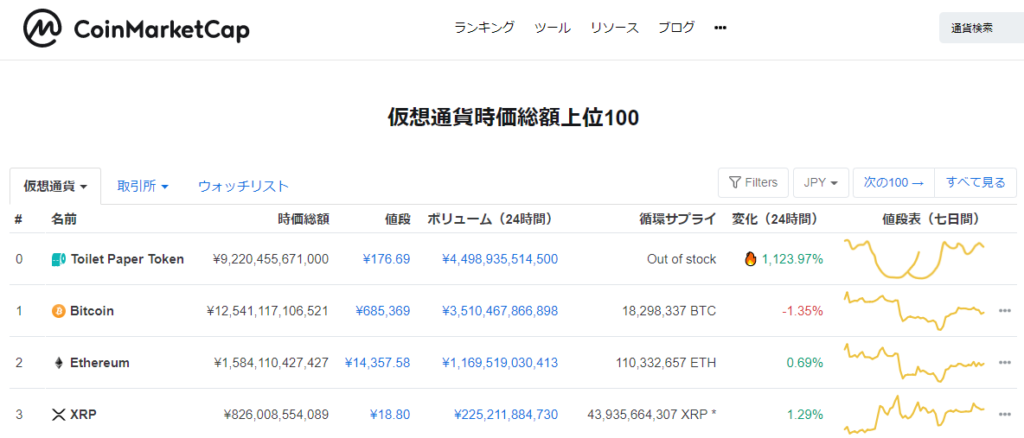Click the XRP cross logo icon
Viewport: 1024px width, 438px height.
59,414
